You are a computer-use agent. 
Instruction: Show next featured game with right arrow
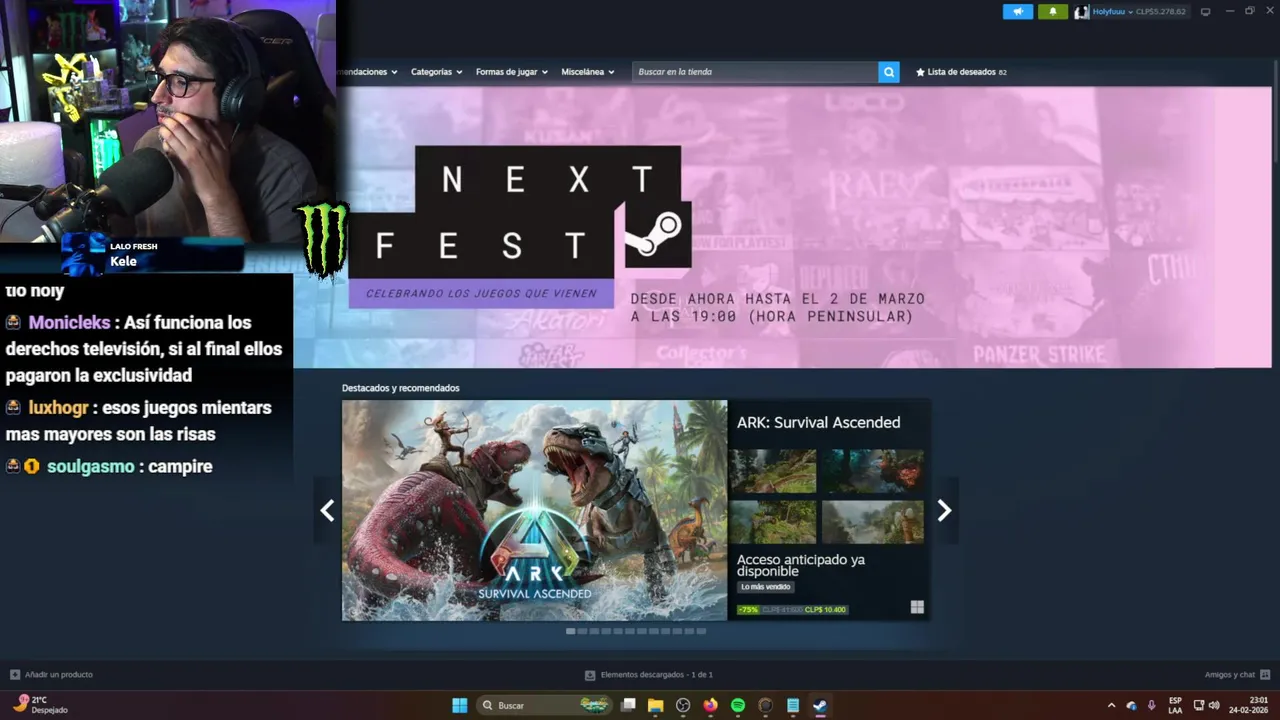[944, 511]
